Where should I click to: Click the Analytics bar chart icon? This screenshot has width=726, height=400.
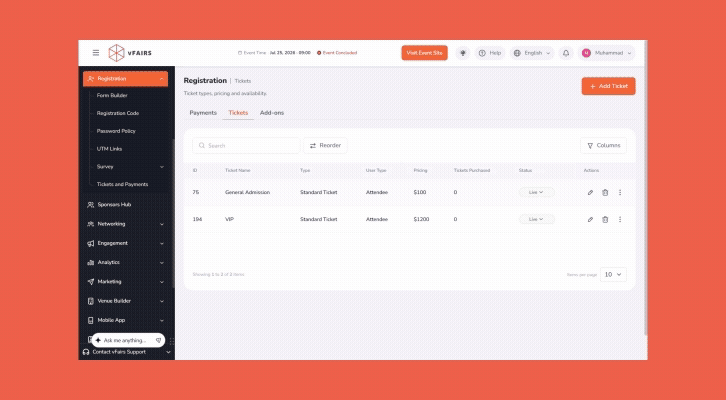[x=91, y=262]
